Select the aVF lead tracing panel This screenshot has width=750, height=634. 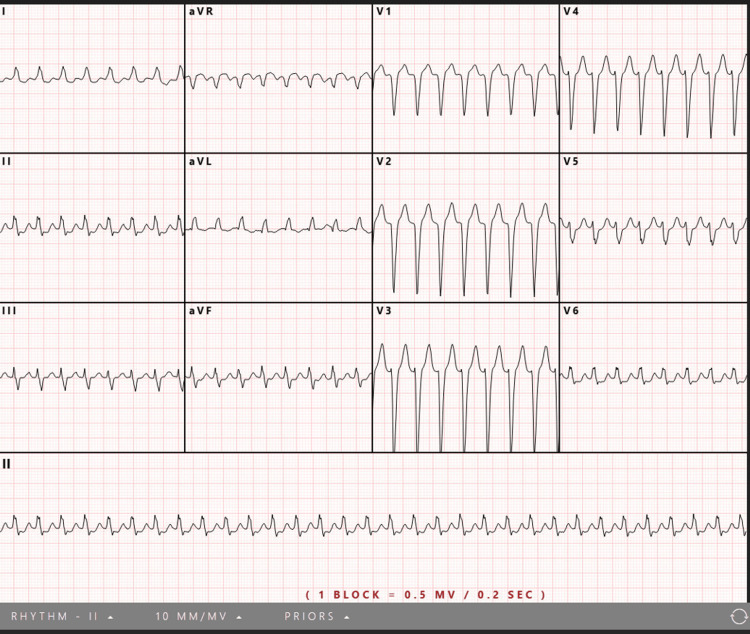pos(278,377)
